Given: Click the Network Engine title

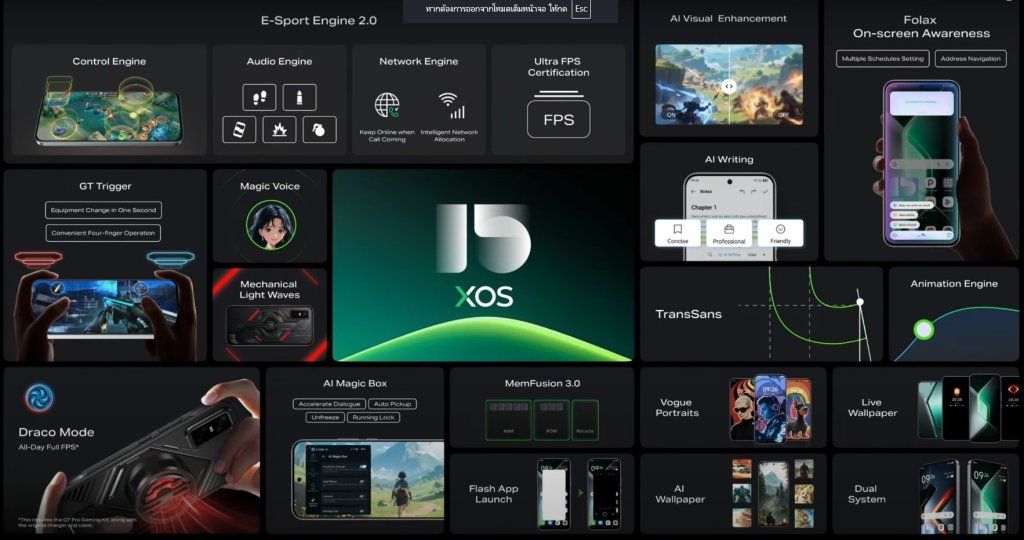Looking at the screenshot, I should tap(419, 61).
